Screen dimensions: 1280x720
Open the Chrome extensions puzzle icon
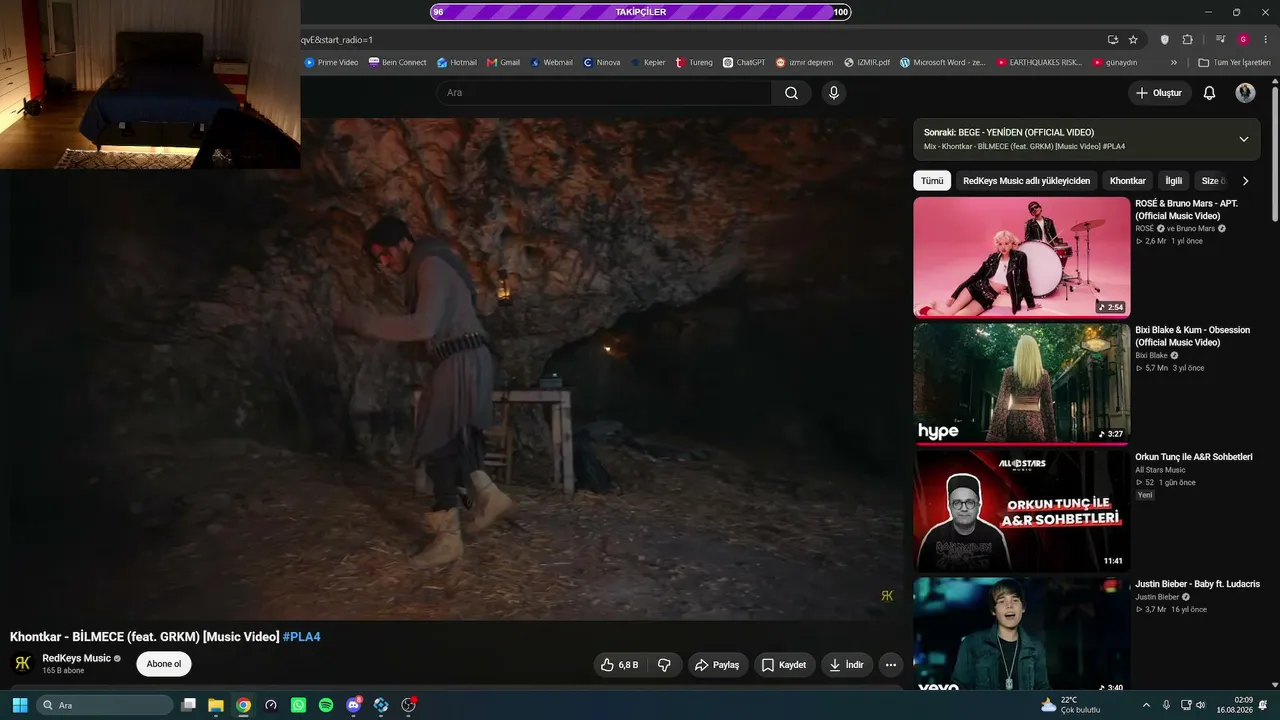1188,40
